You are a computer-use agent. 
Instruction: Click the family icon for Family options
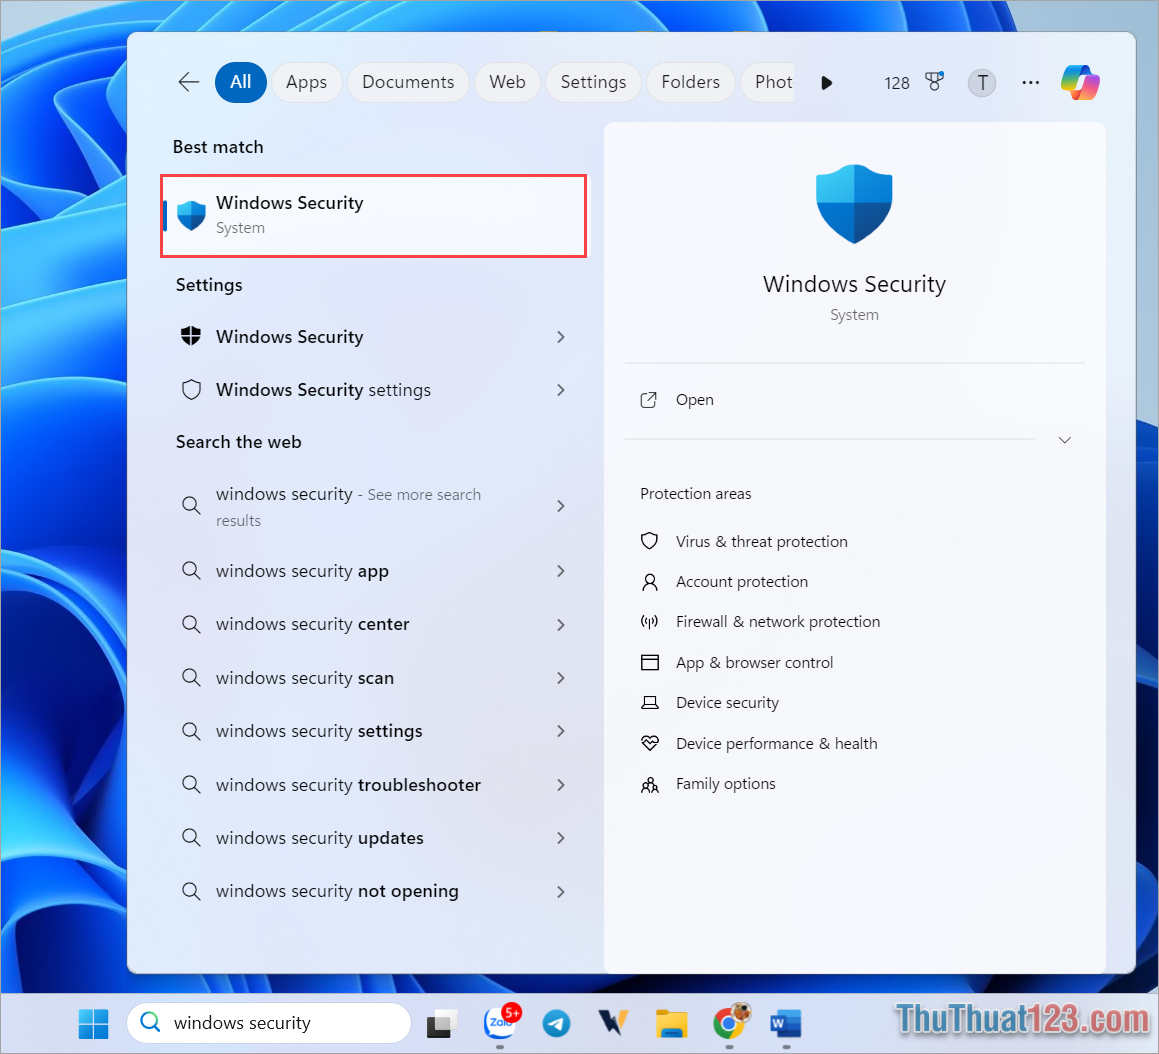(649, 784)
